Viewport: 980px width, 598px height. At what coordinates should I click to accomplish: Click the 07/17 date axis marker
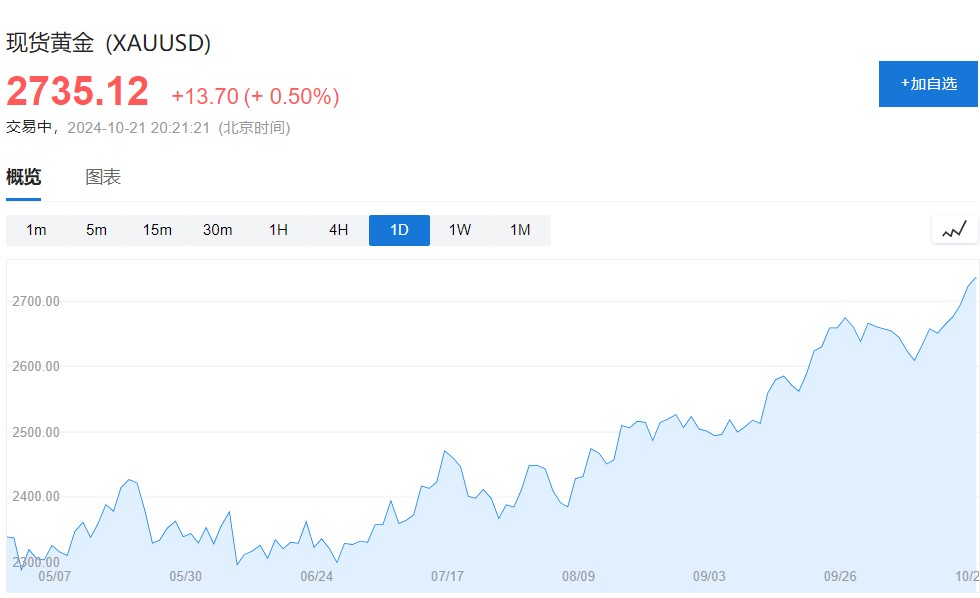click(x=448, y=576)
